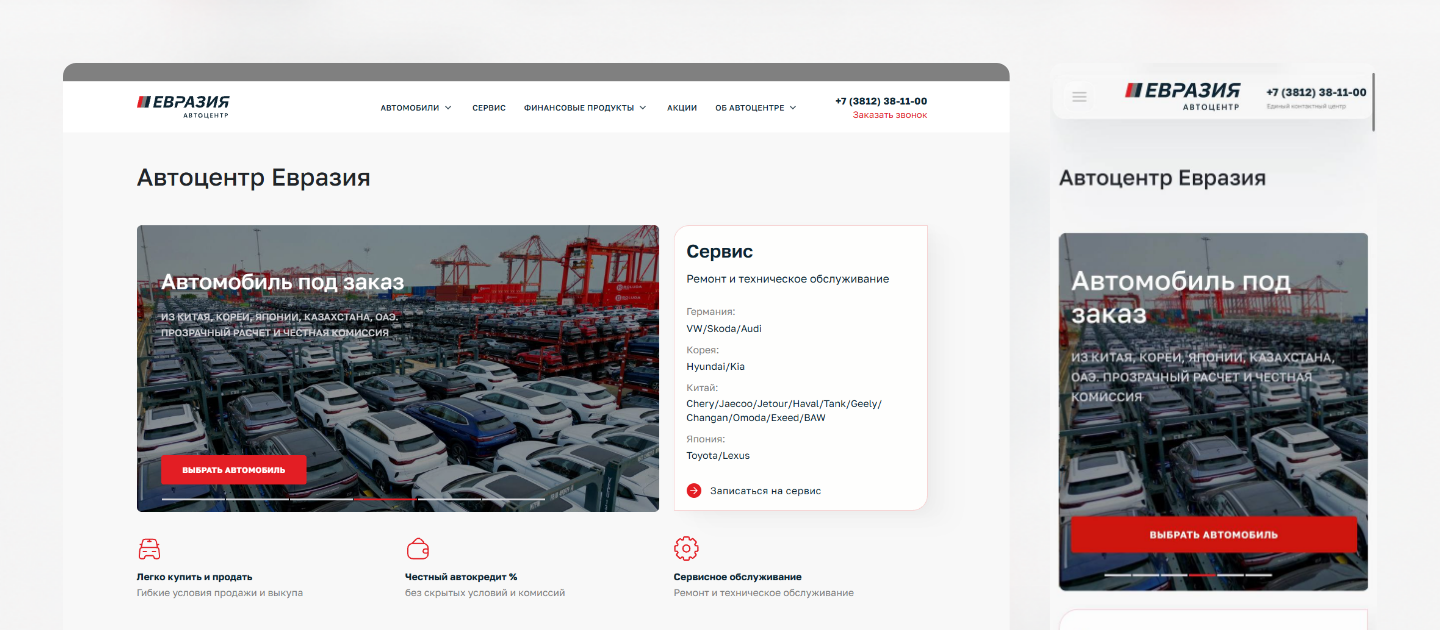Click the Евразия logo in the desktop header
The width and height of the screenshot is (1440, 630).
point(183,106)
